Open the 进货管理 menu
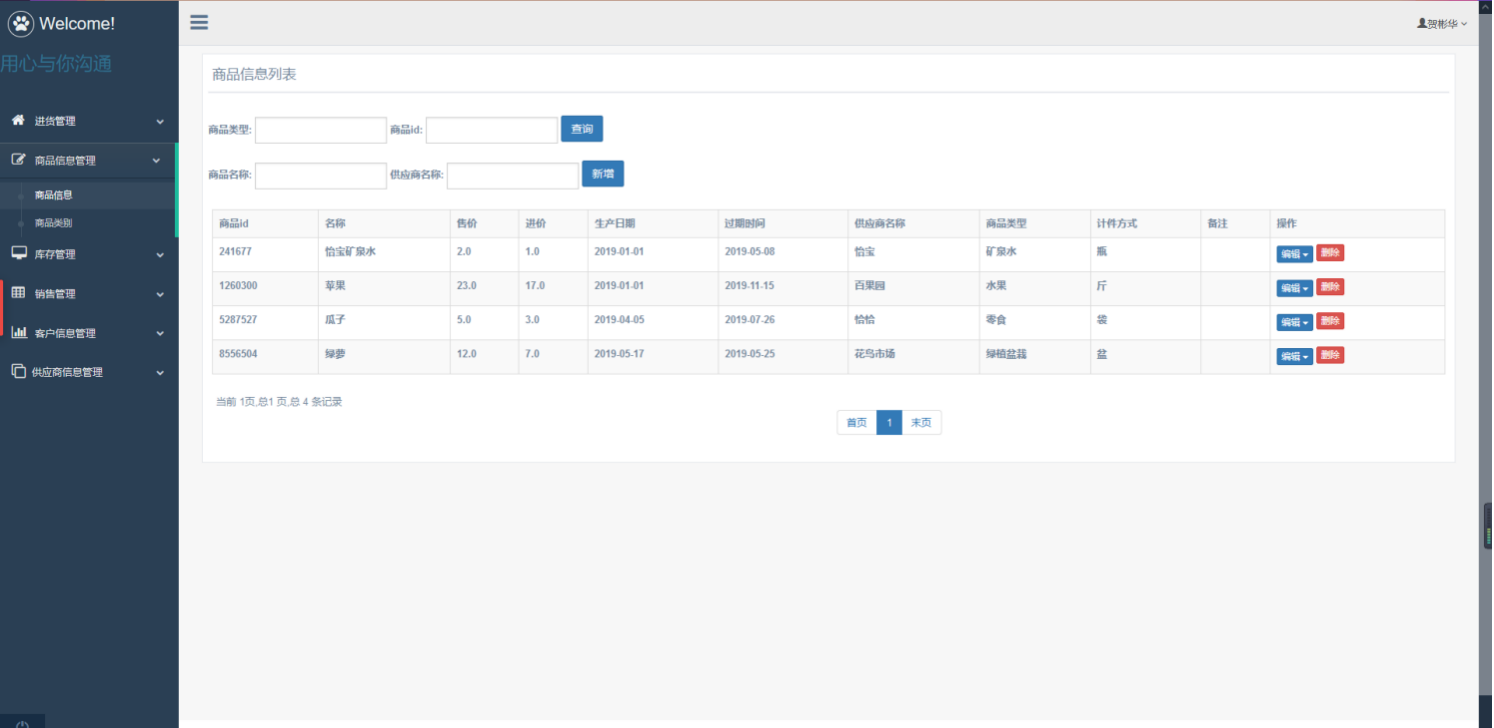Screen dimensions: 1494x728 [89, 121]
